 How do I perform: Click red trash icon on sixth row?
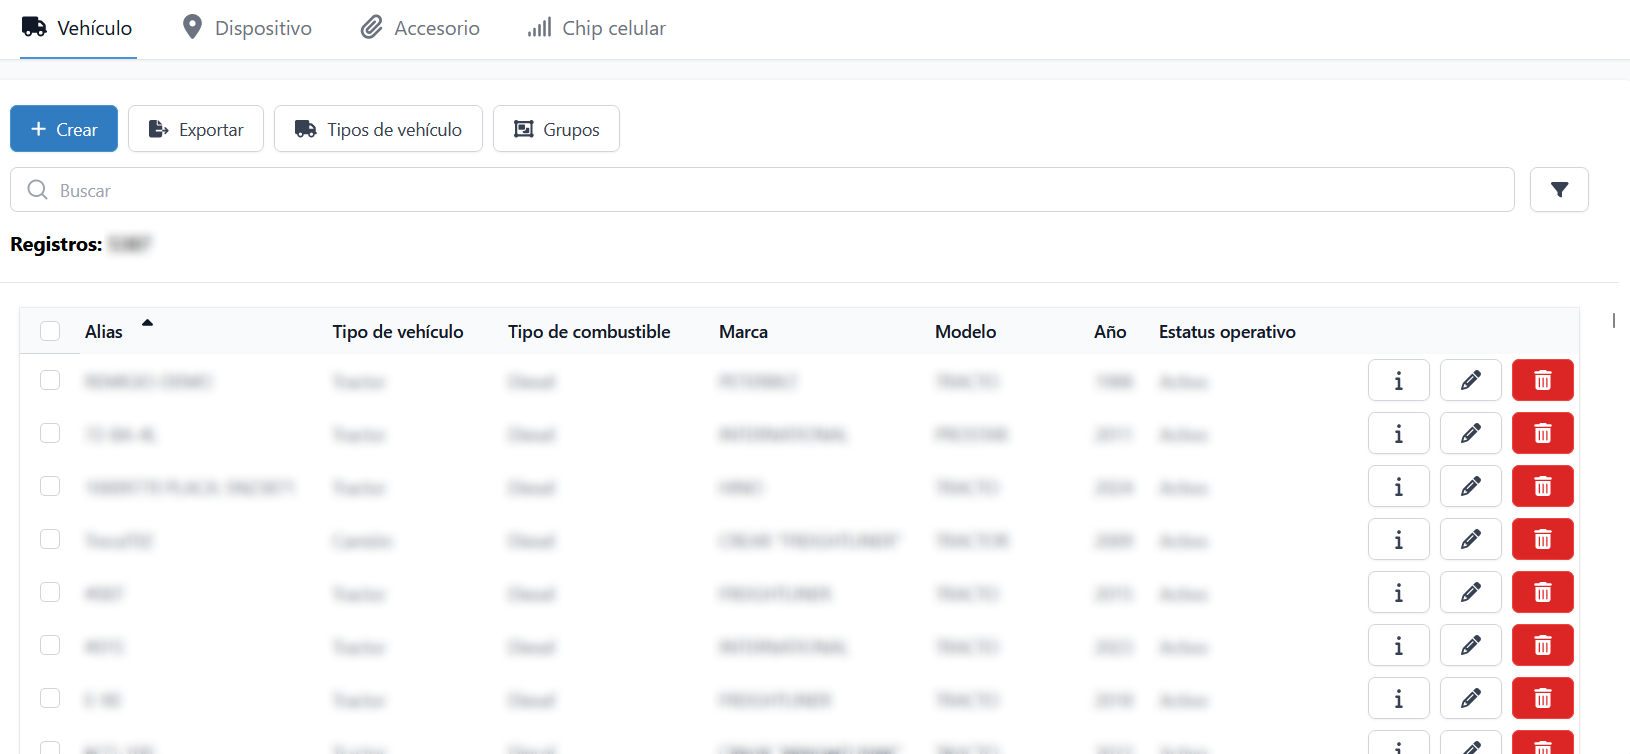pyautogui.click(x=1542, y=645)
